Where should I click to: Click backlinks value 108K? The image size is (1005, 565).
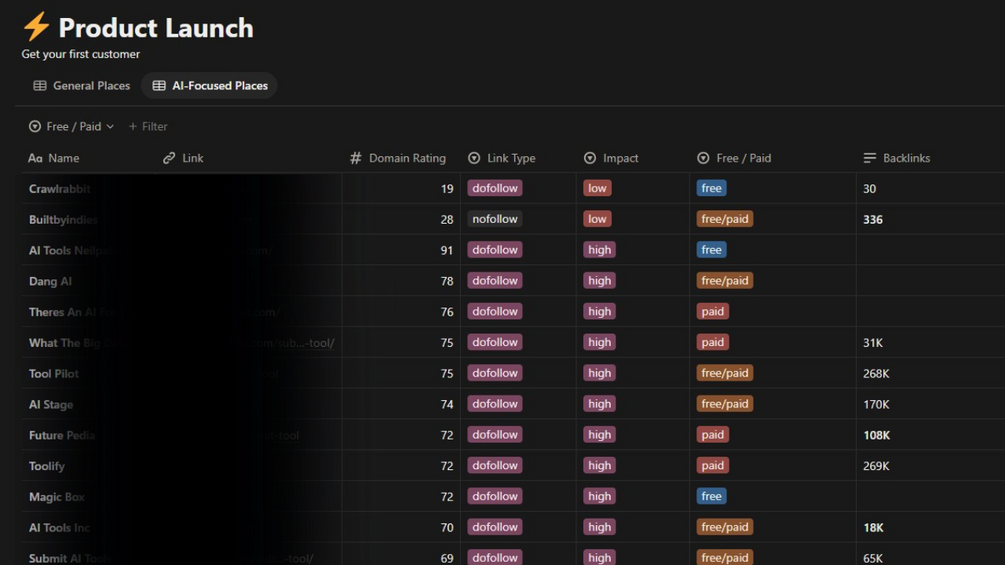(x=877, y=435)
